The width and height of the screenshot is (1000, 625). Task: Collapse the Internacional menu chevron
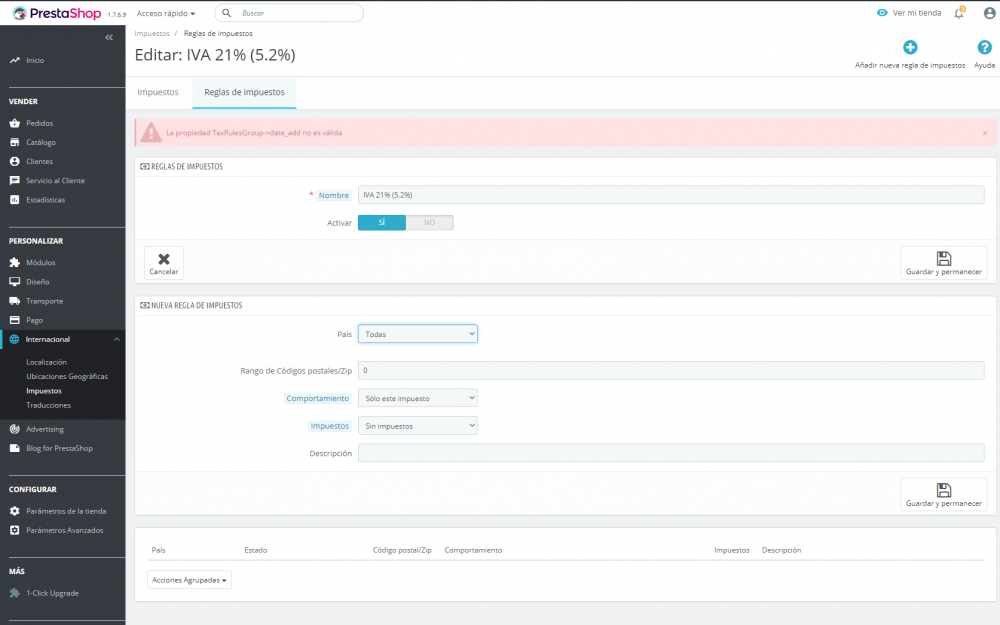pyautogui.click(x=117, y=339)
